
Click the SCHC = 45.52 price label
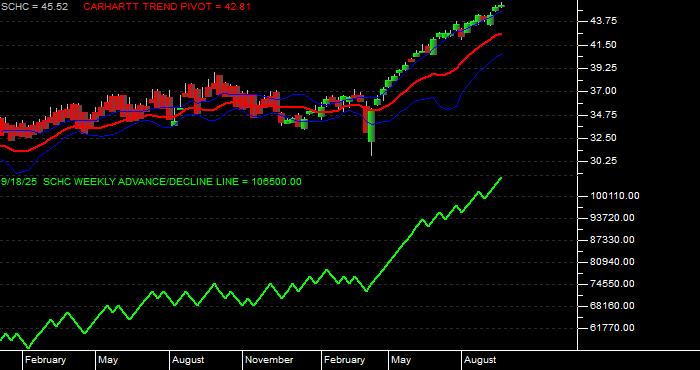point(34,7)
